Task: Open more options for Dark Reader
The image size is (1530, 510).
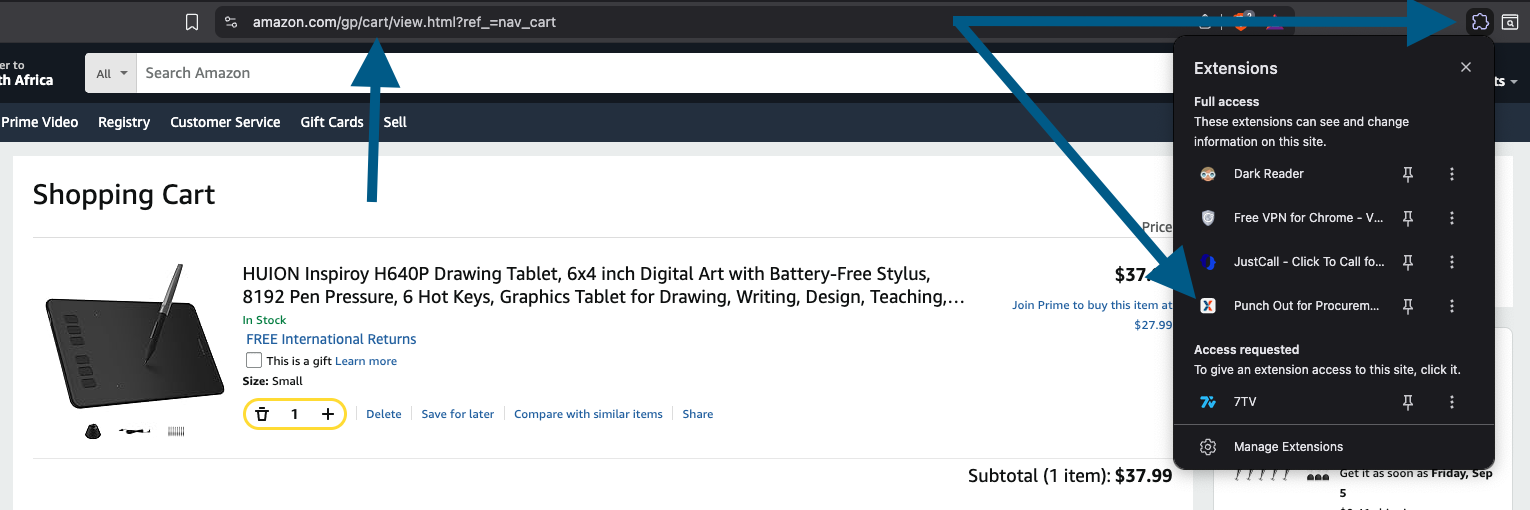Action: 1452,174
